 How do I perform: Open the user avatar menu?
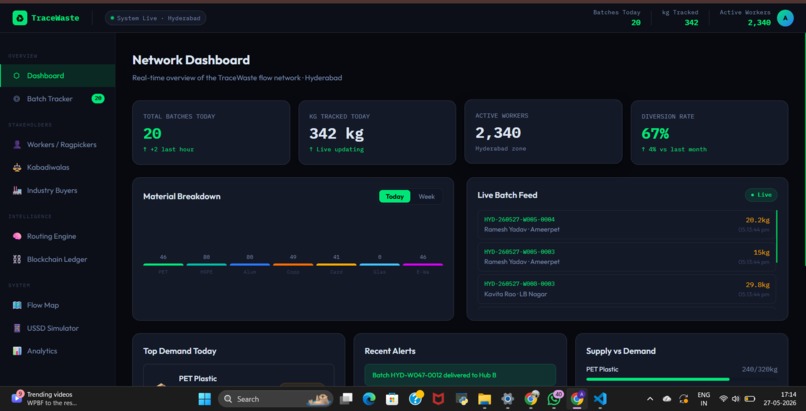785,18
